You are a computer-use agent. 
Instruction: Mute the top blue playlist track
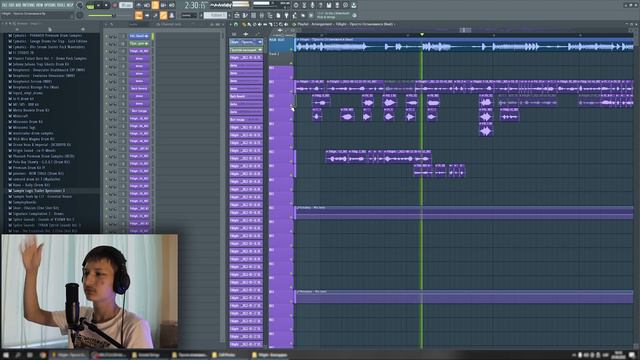pos(291,49)
